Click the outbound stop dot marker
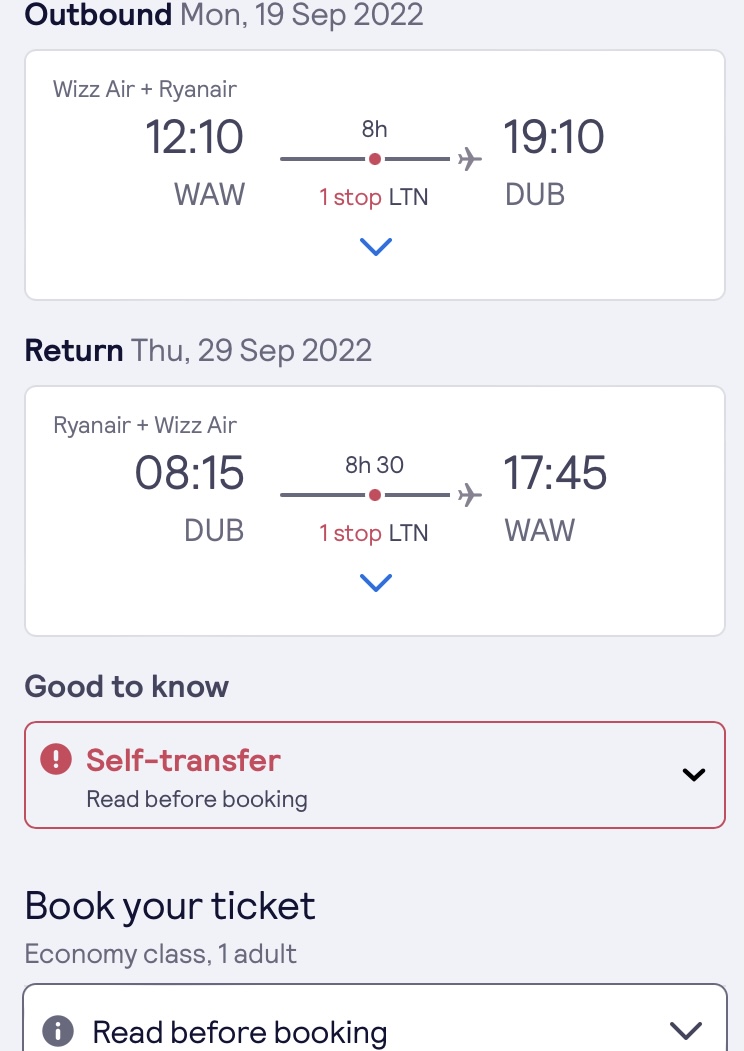Screen dimensions: 744x1051 pyautogui.click(x=375, y=159)
